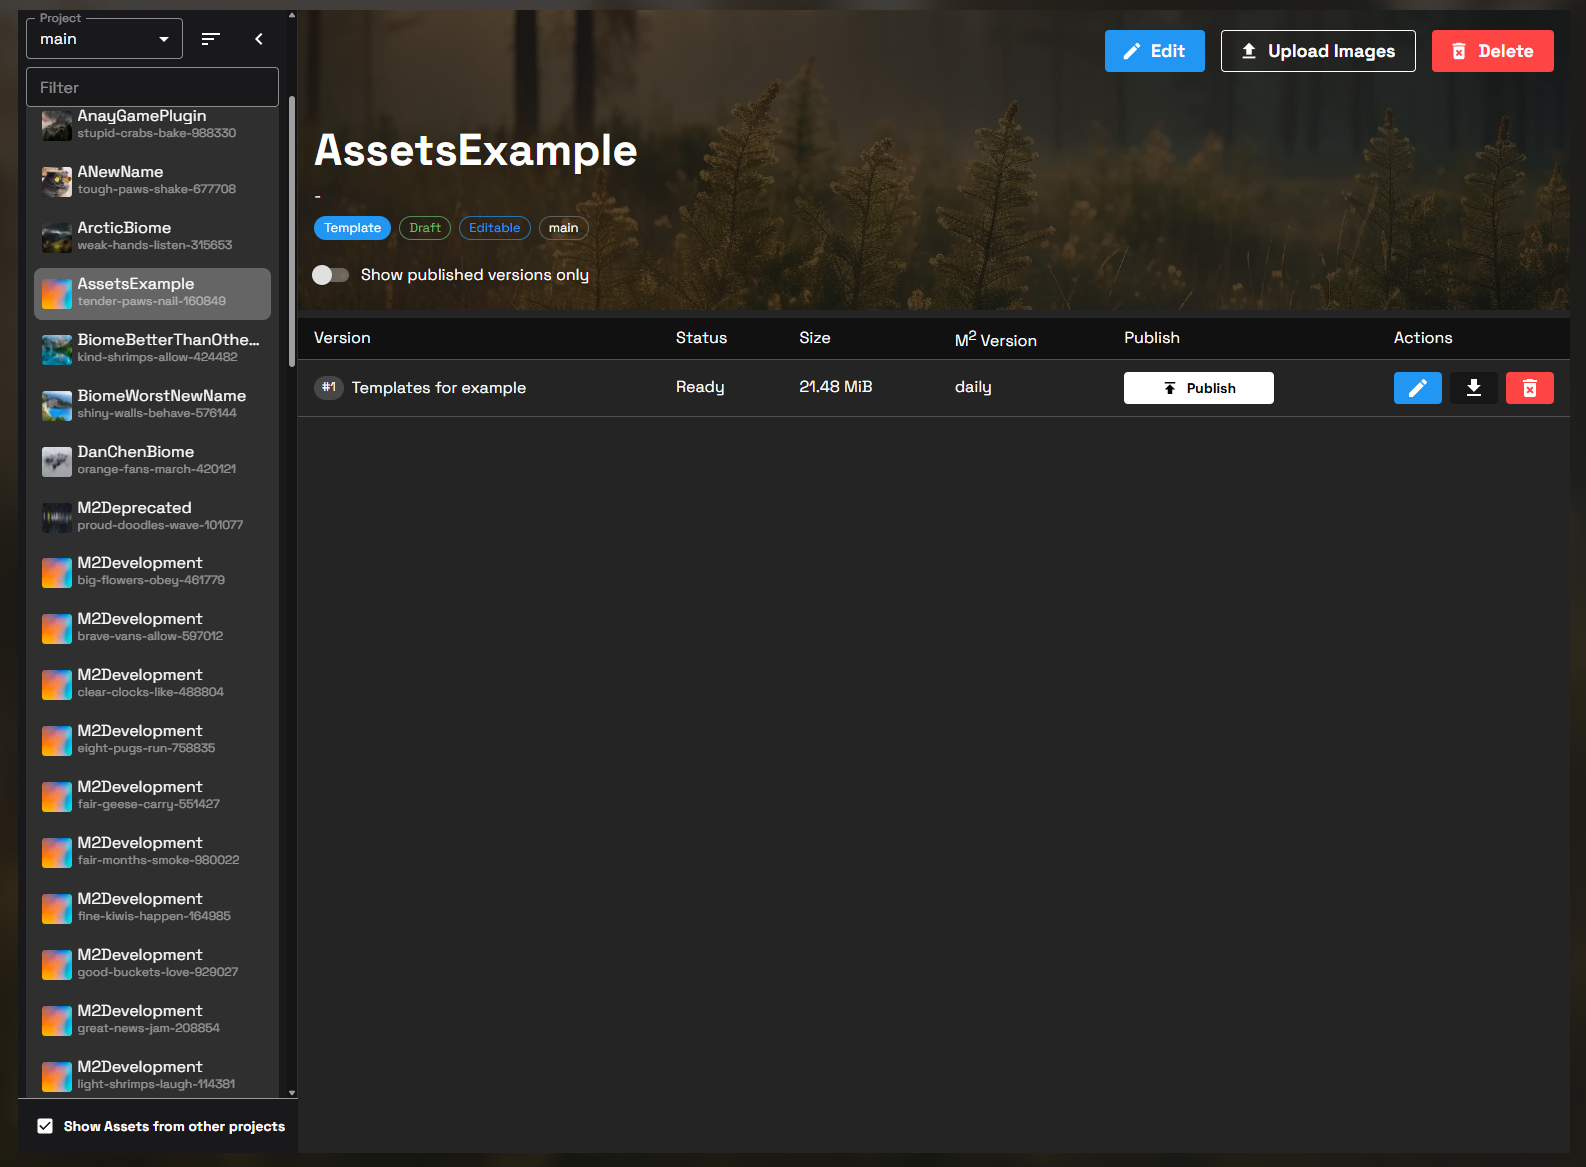This screenshot has width=1586, height=1167.
Task: Click the ANewName cat thumbnail icon
Action: click(x=56, y=182)
